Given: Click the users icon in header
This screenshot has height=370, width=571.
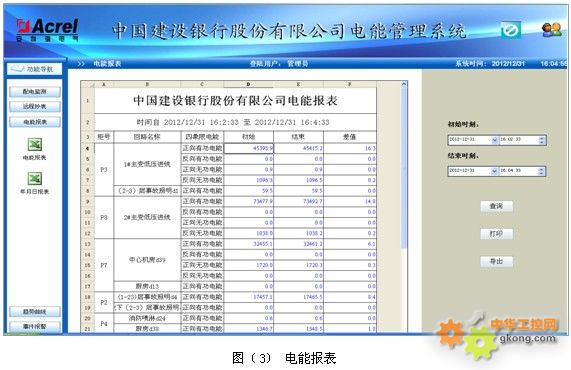Looking at the screenshot, I should click(x=552, y=30).
